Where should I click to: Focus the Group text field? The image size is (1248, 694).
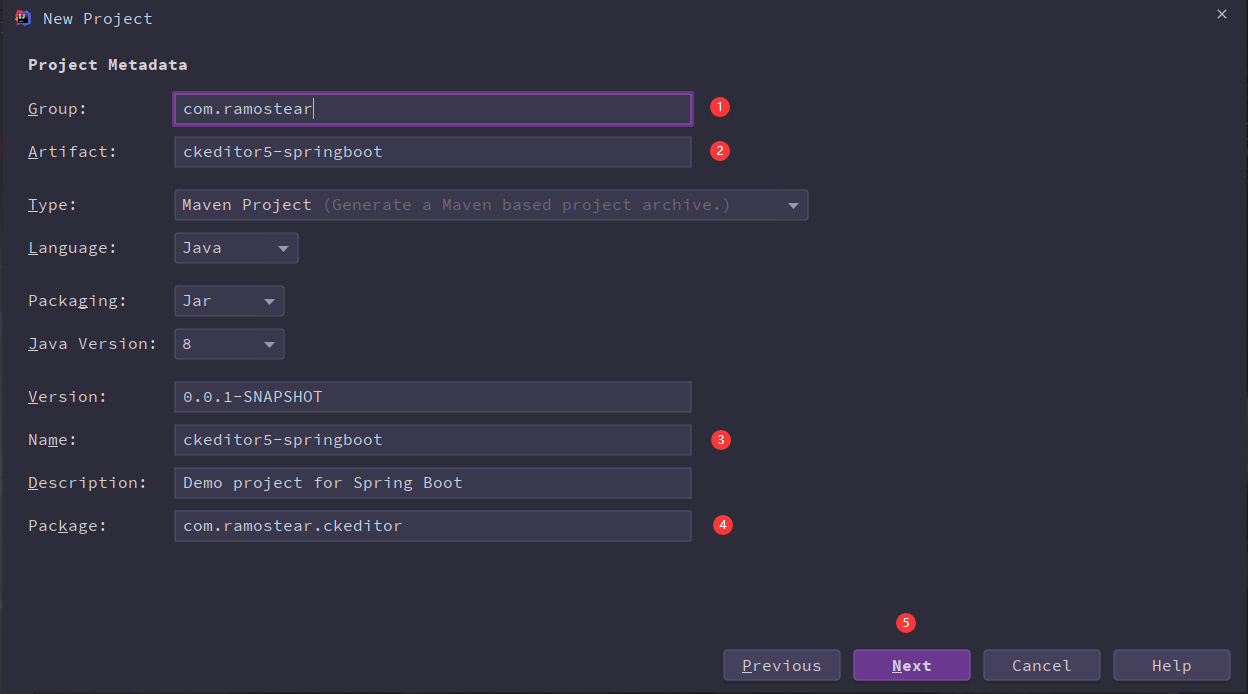(432, 109)
